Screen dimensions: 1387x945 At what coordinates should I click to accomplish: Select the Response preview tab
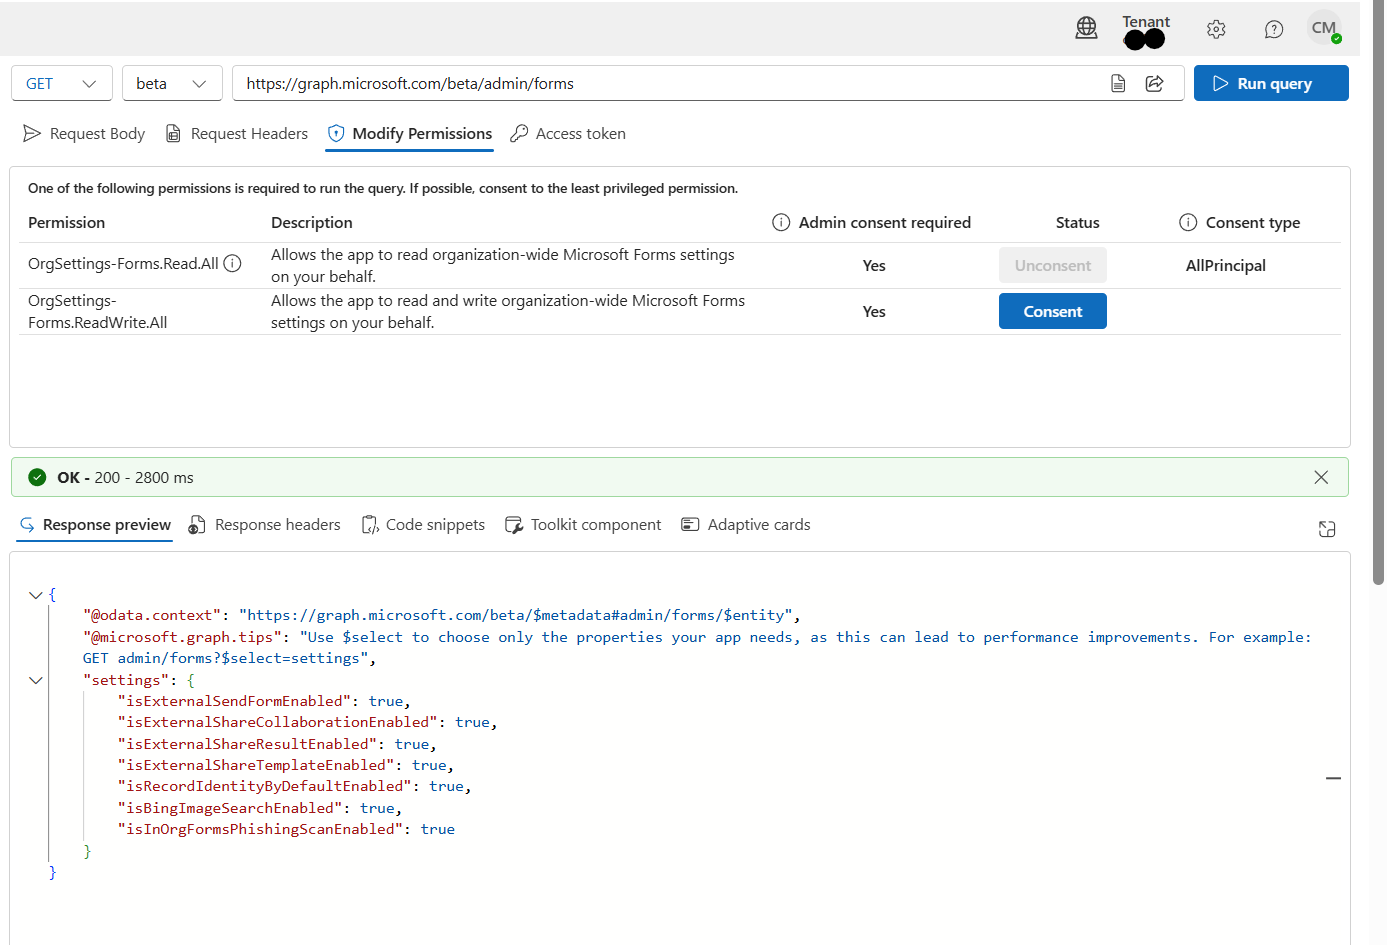click(x=95, y=524)
